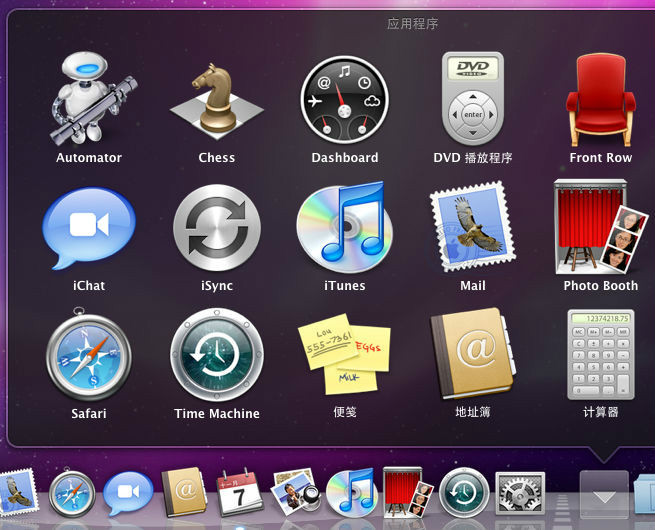
Task: Launch 地址簿 address book from the grid
Action: click(473, 354)
